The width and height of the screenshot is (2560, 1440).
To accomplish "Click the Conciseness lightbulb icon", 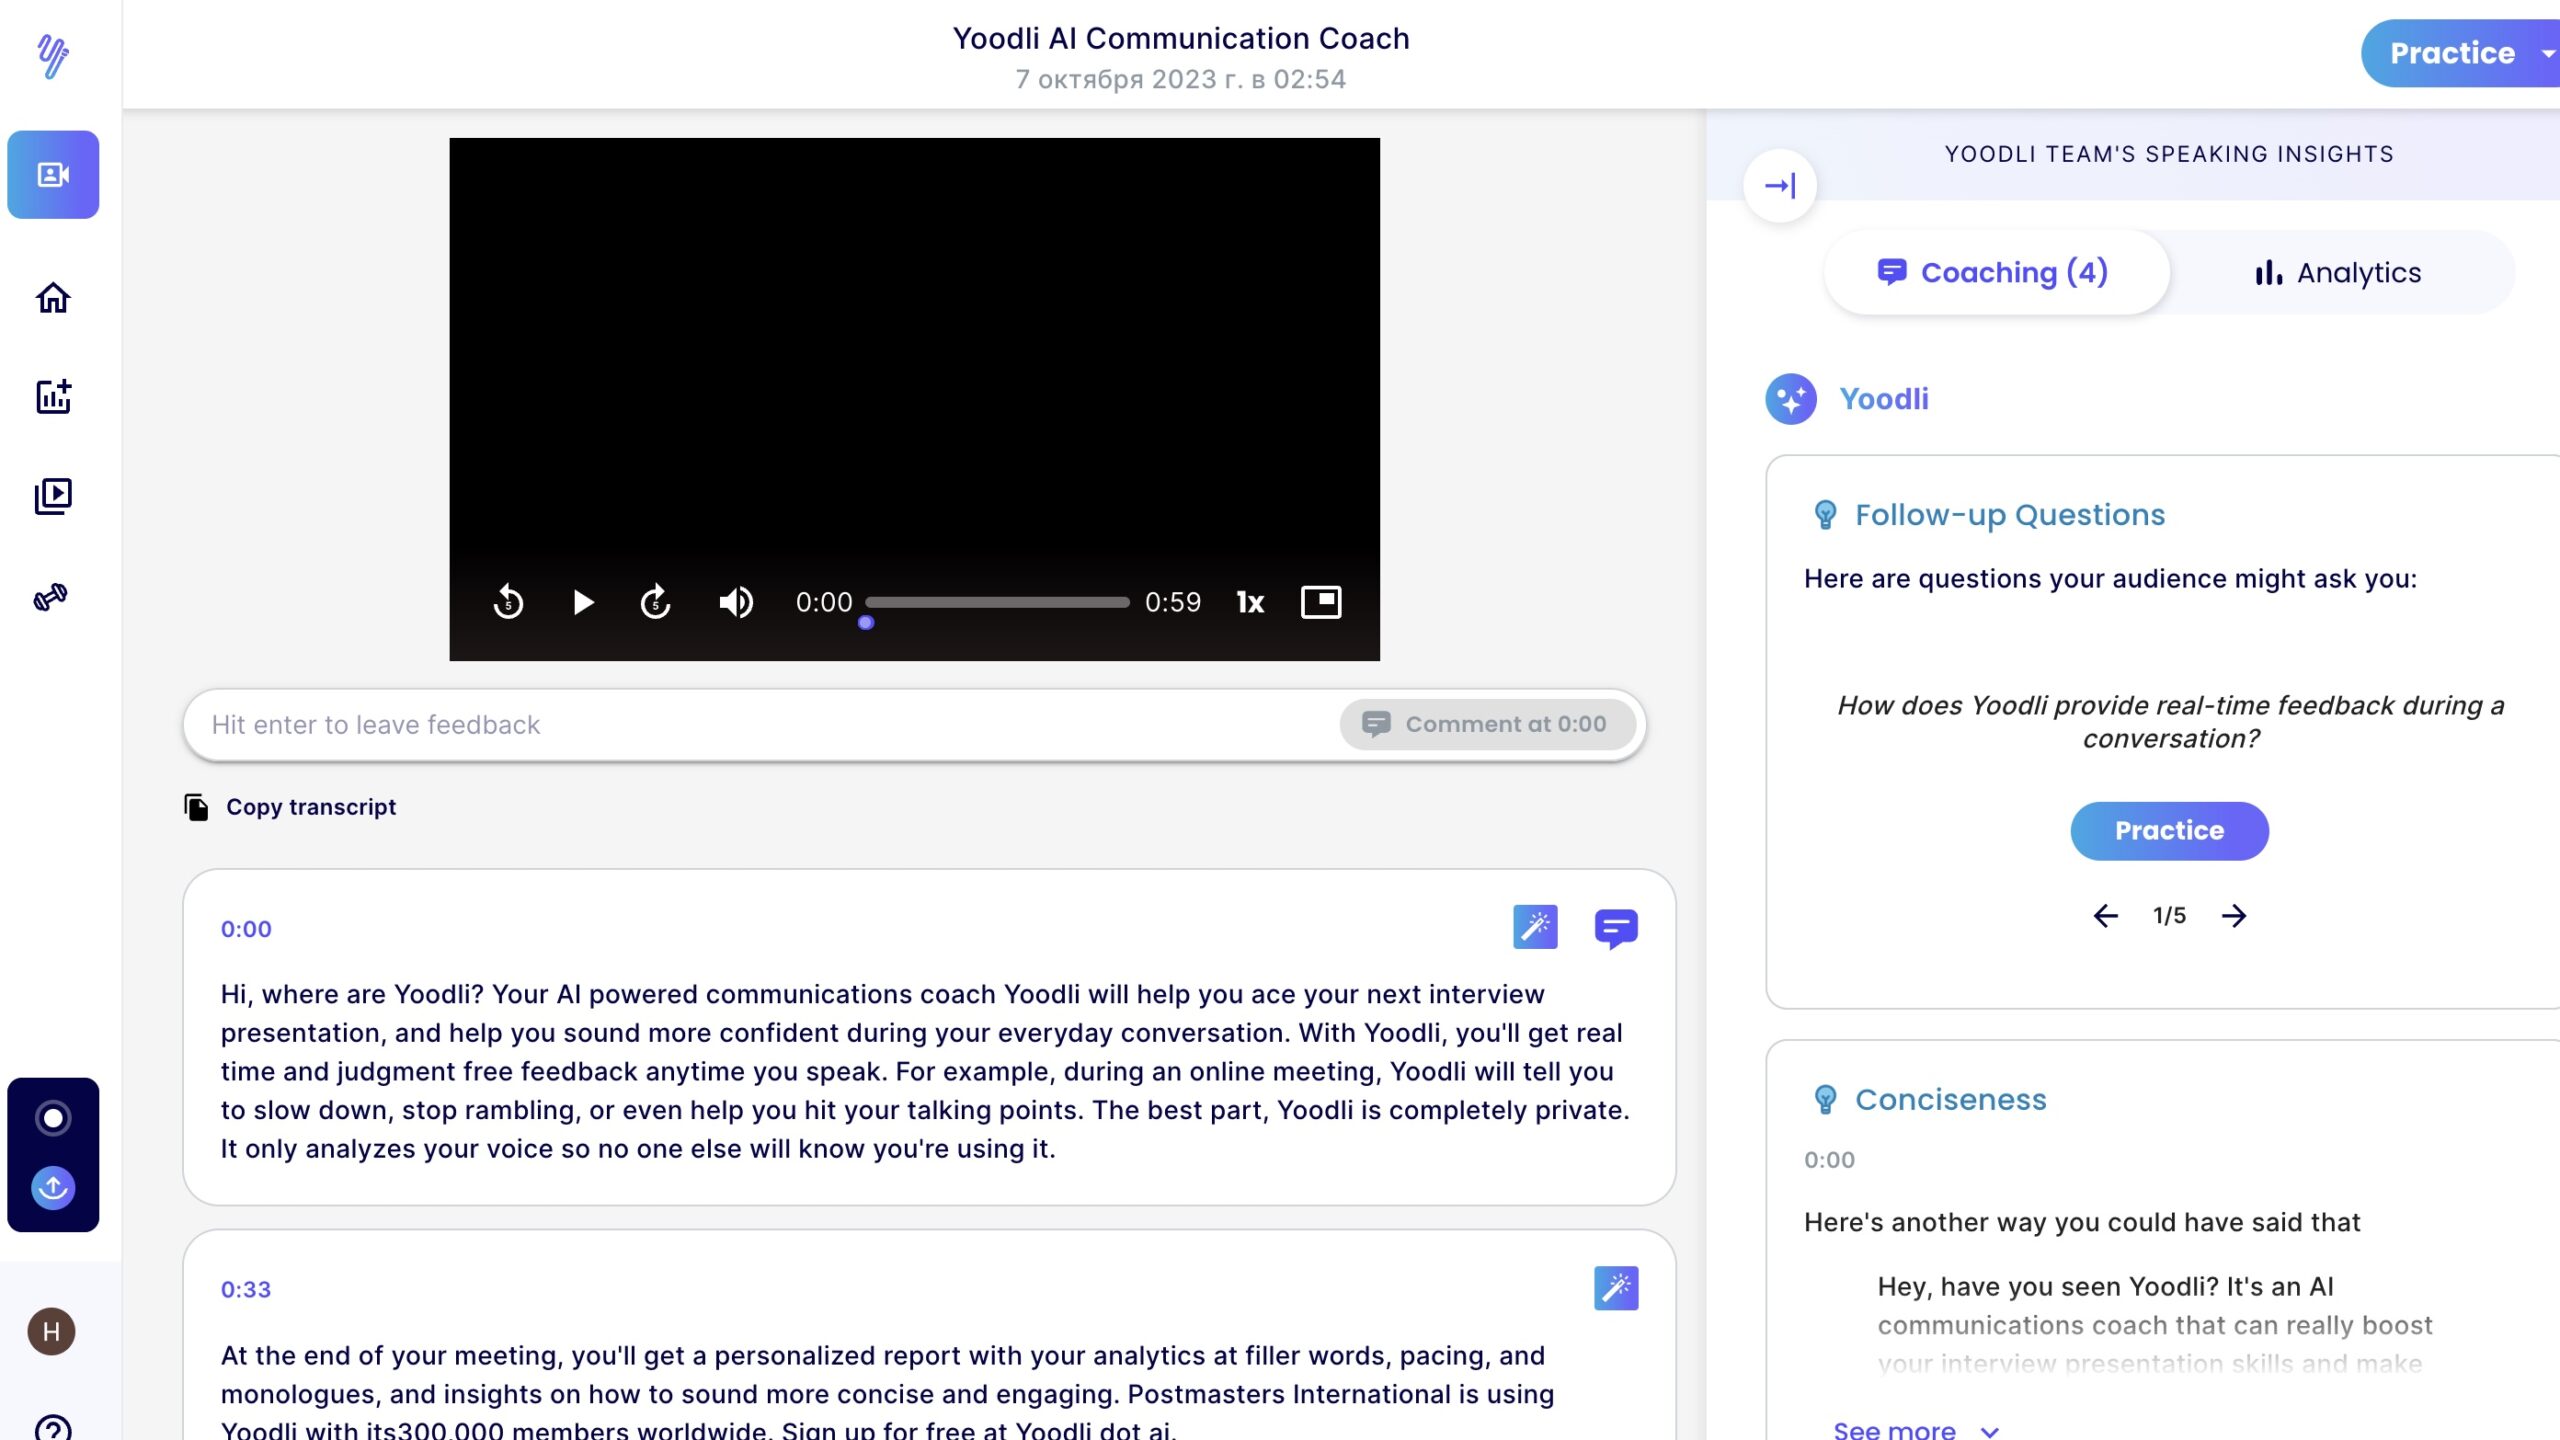I will click(1825, 1099).
